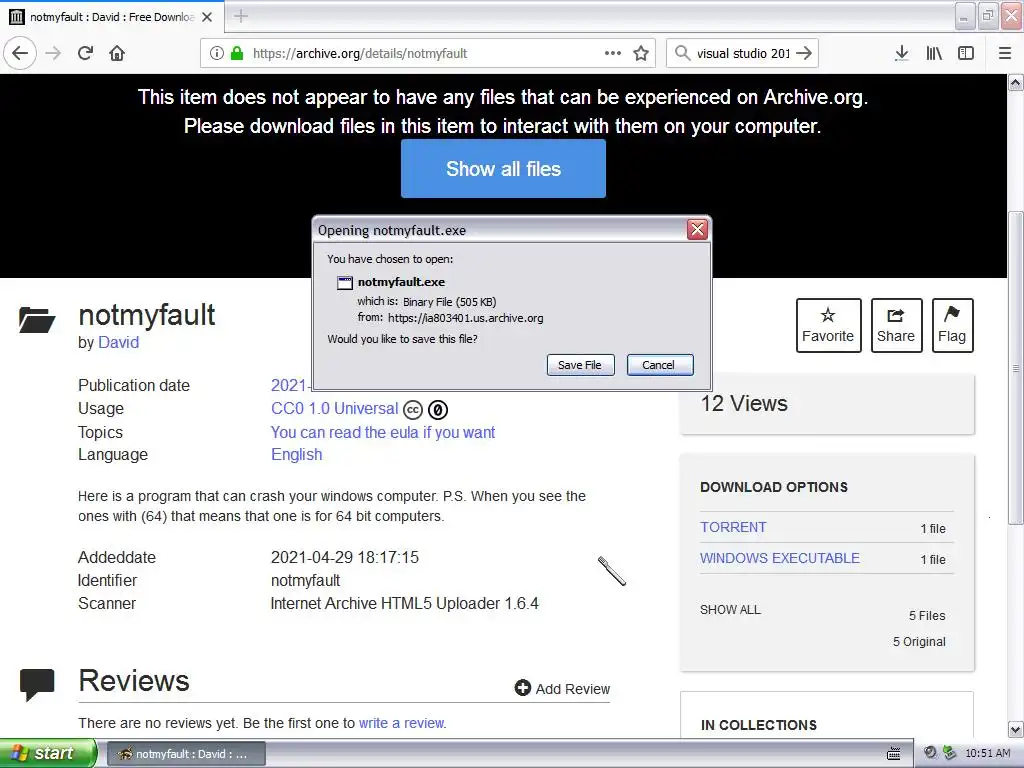Click the Addeddate value 2021-04-29 18:17:15

[x=344, y=558]
